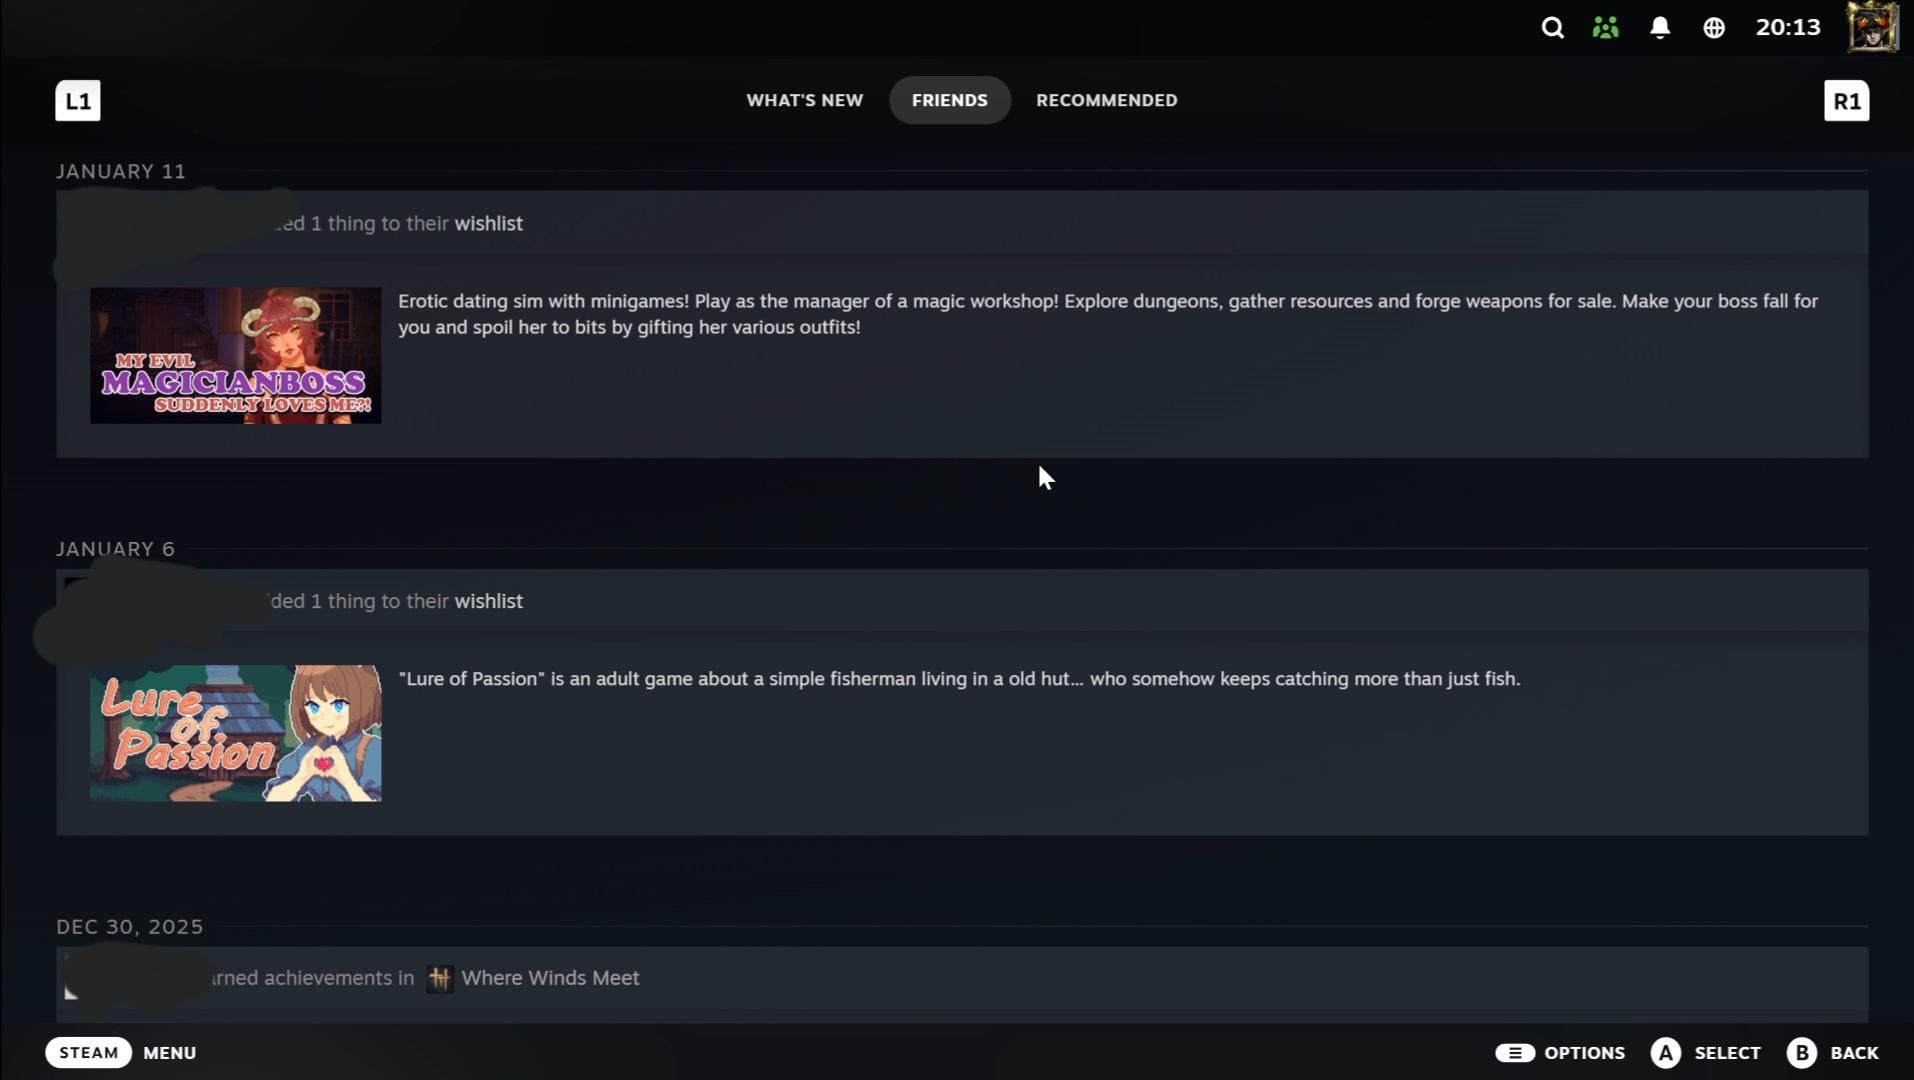The width and height of the screenshot is (1914, 1080).
Task: Open the My Evil Magician Boss thumbnail
Action: [236, 356]
